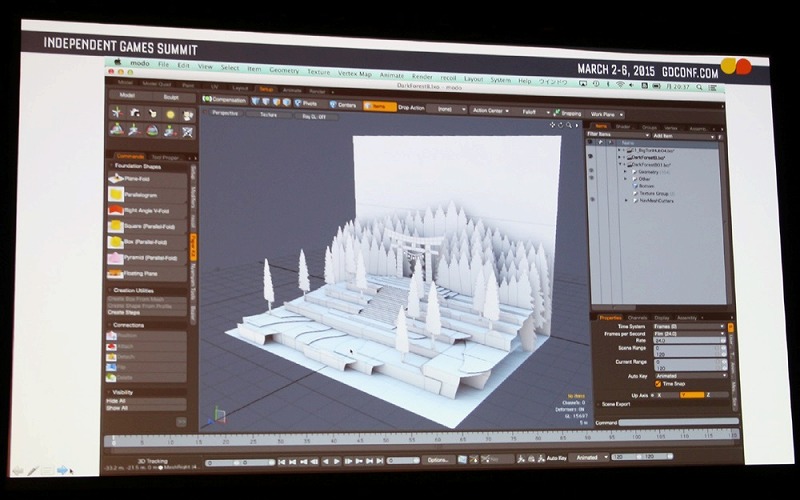800x500 pixels.
Task: Click the Ray GL Off button
Action: click(313, 116)
